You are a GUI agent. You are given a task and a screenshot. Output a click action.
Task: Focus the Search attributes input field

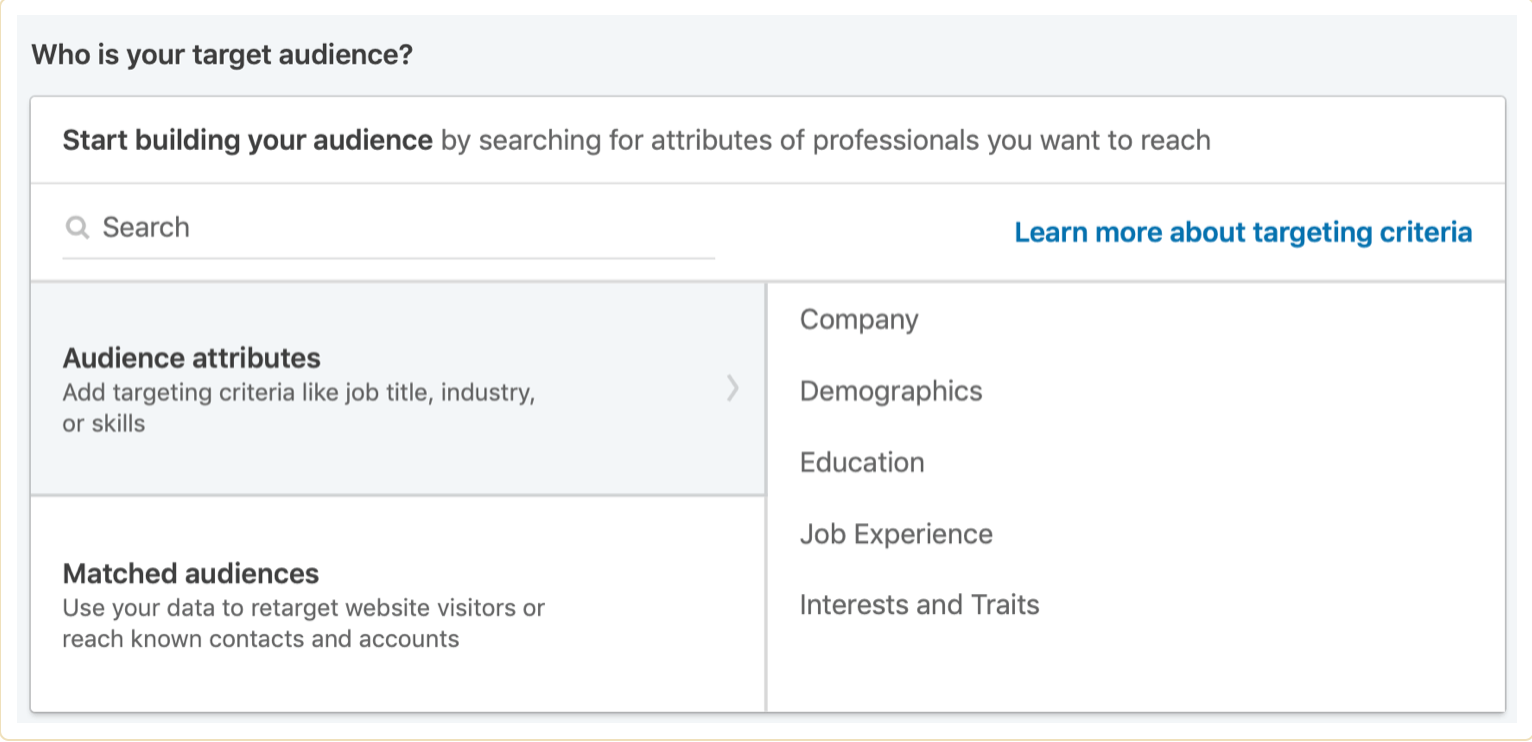tap(400, 228)
